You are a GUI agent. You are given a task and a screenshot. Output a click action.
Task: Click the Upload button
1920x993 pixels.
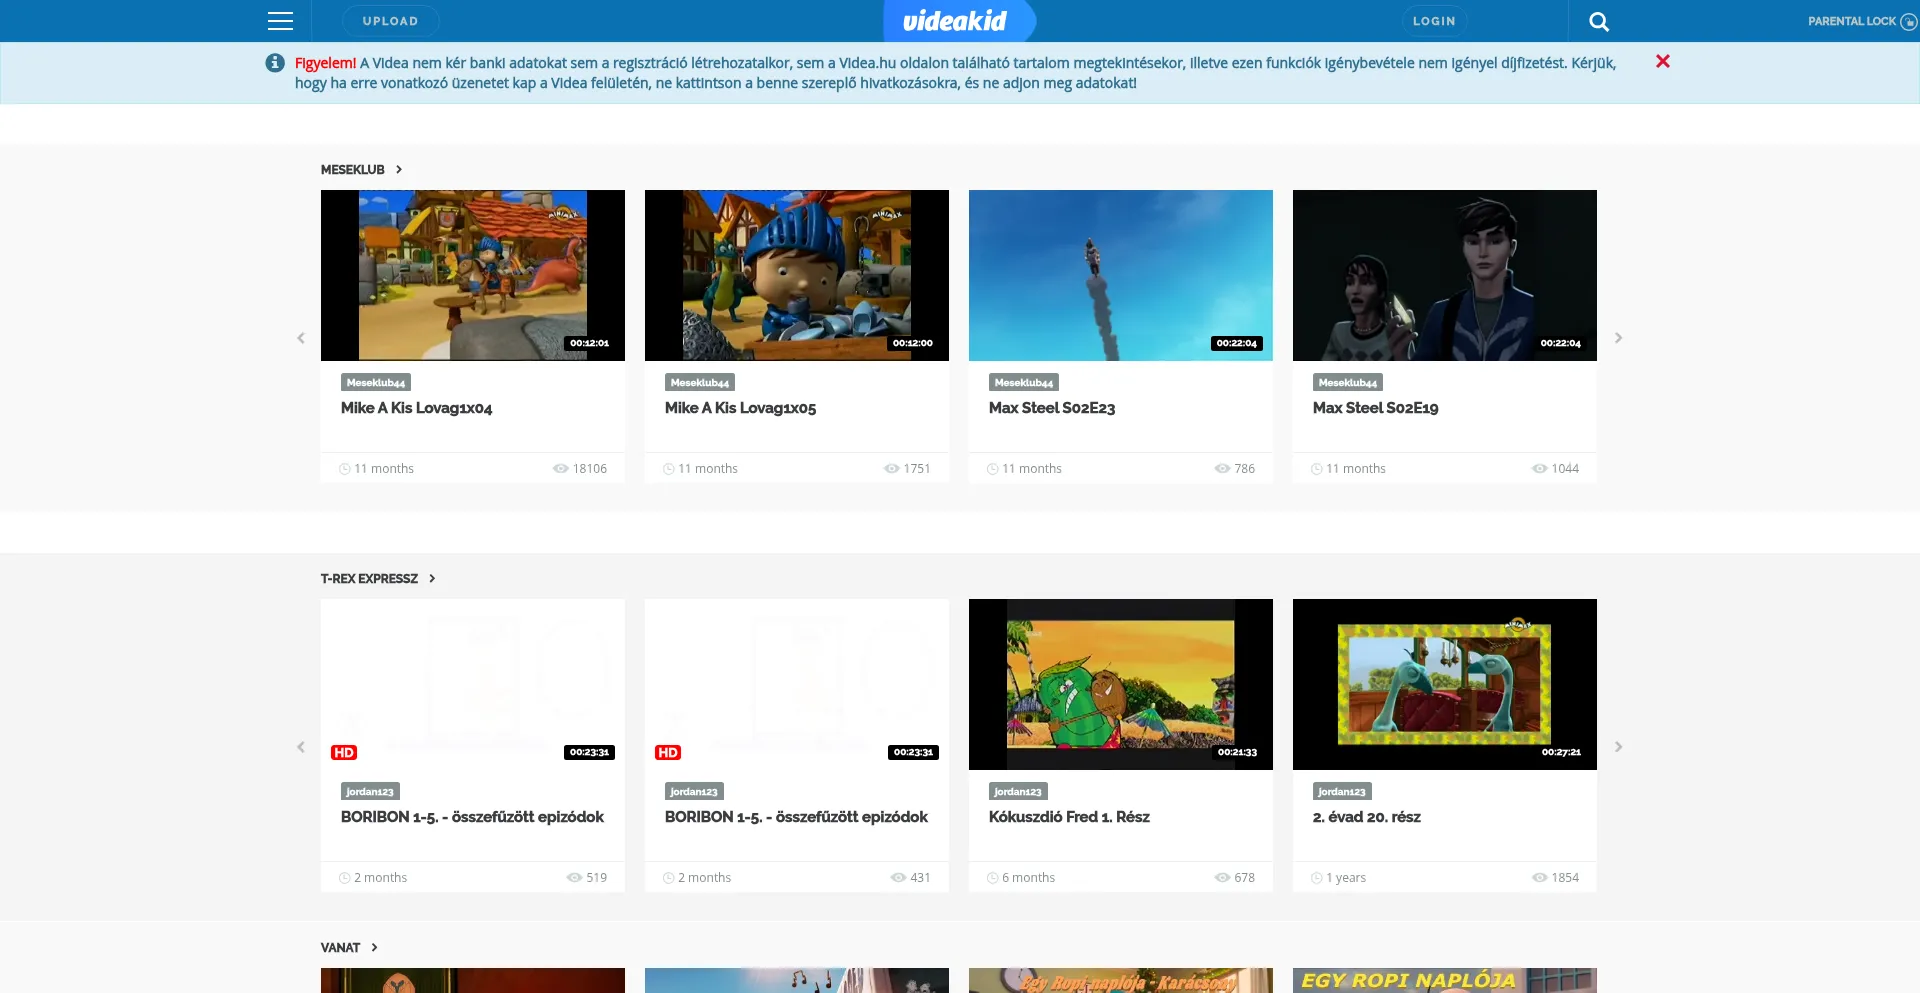click(x=390, y=21)
